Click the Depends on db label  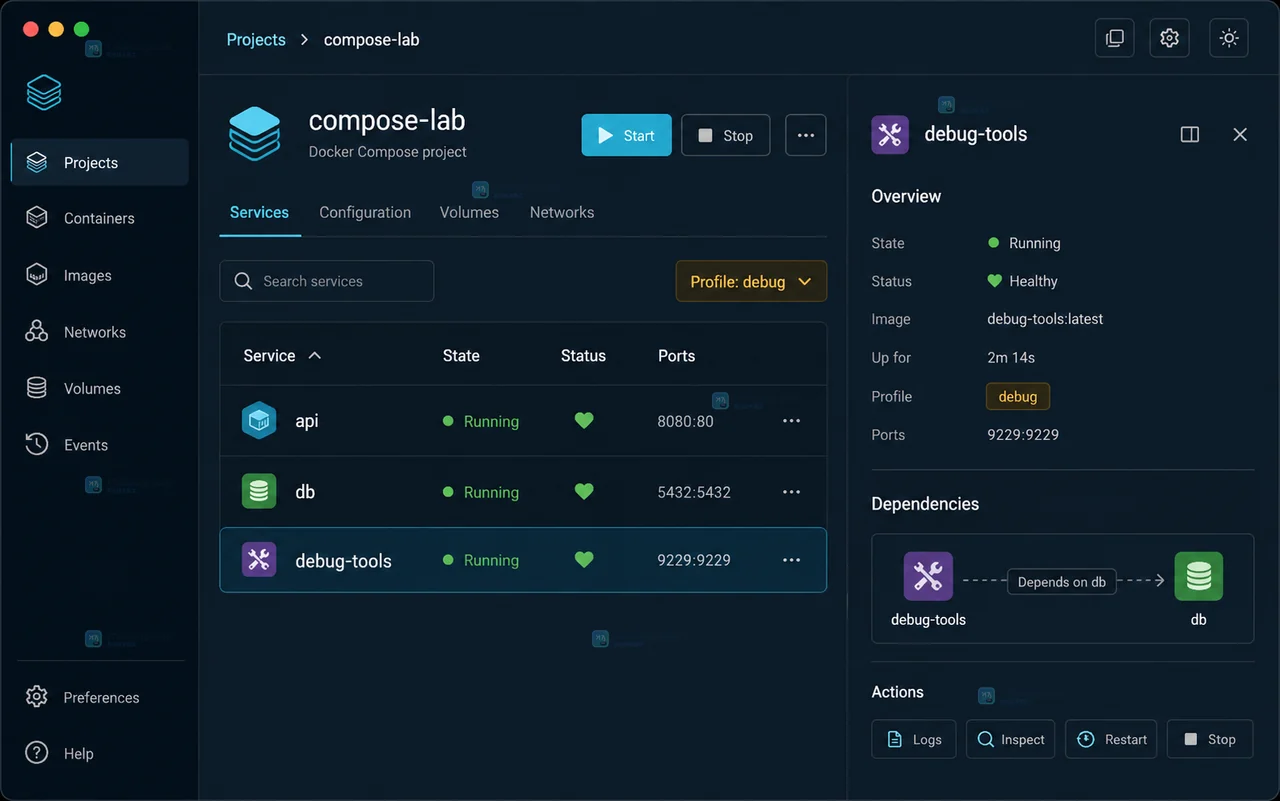pos(1061,581)
